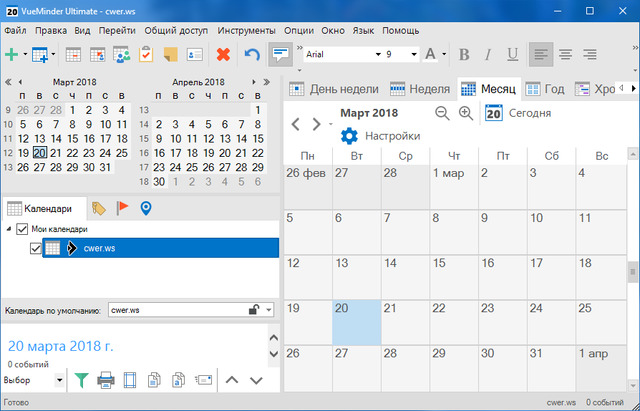Click the double-right arrow in mini calendar

(267, 82)
